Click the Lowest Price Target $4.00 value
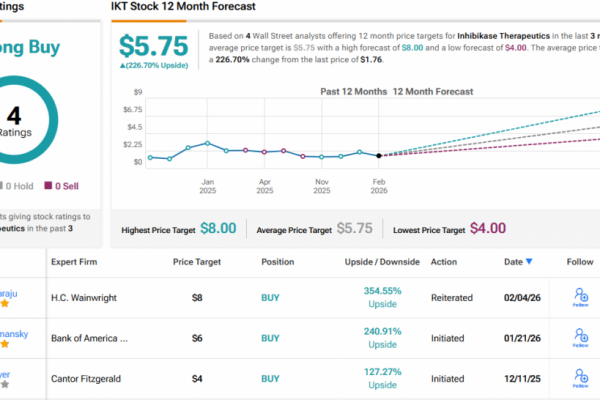Screen dimensions: 600x400 click(487, 228)
